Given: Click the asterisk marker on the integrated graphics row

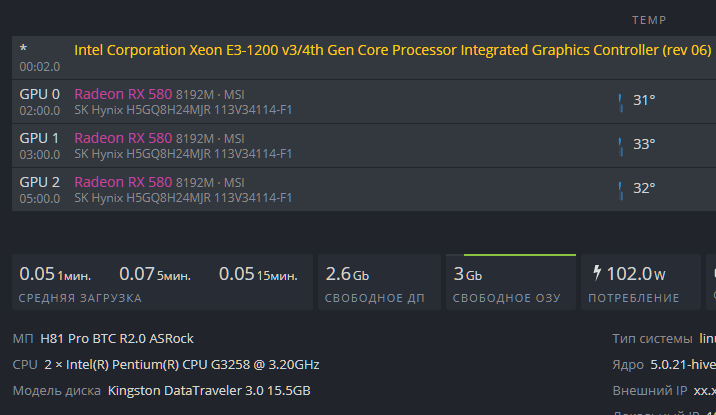Looking at the screenshot, I should [23, 49].
